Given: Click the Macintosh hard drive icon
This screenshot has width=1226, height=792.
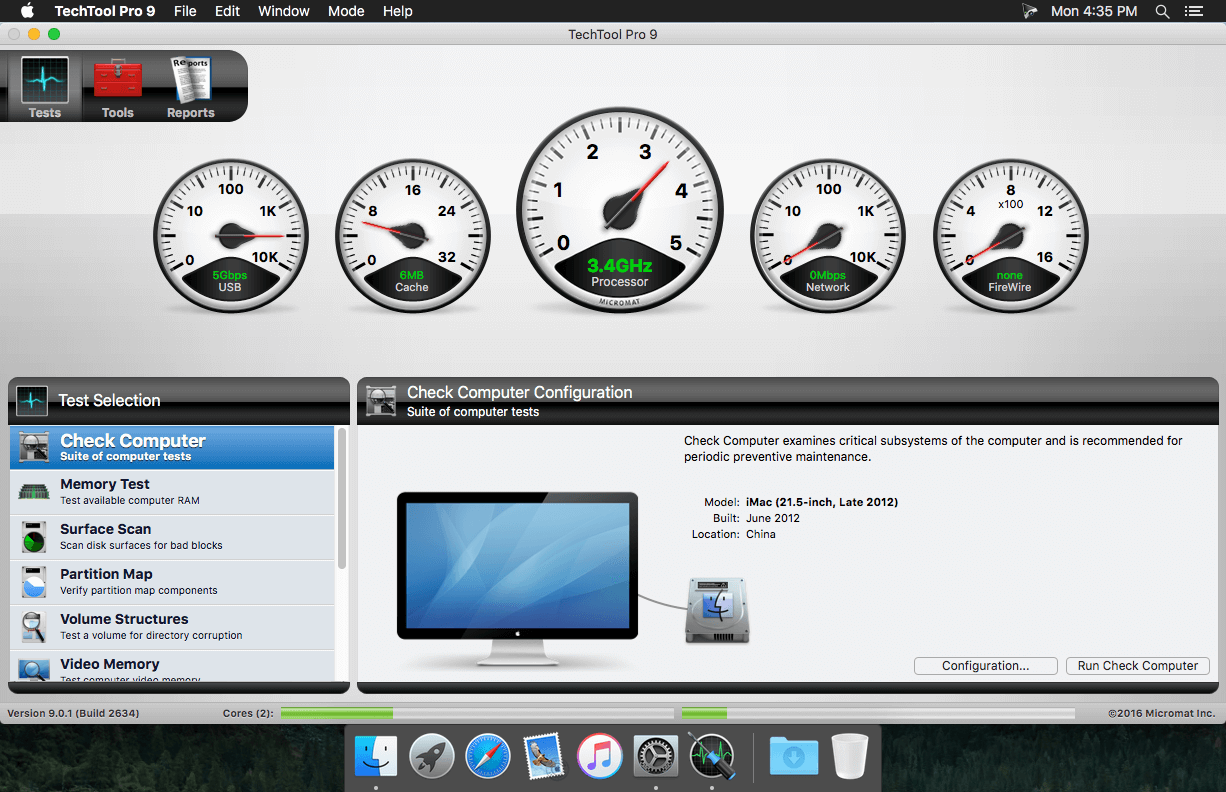Looking at the screenshot, I should [717, 609].
